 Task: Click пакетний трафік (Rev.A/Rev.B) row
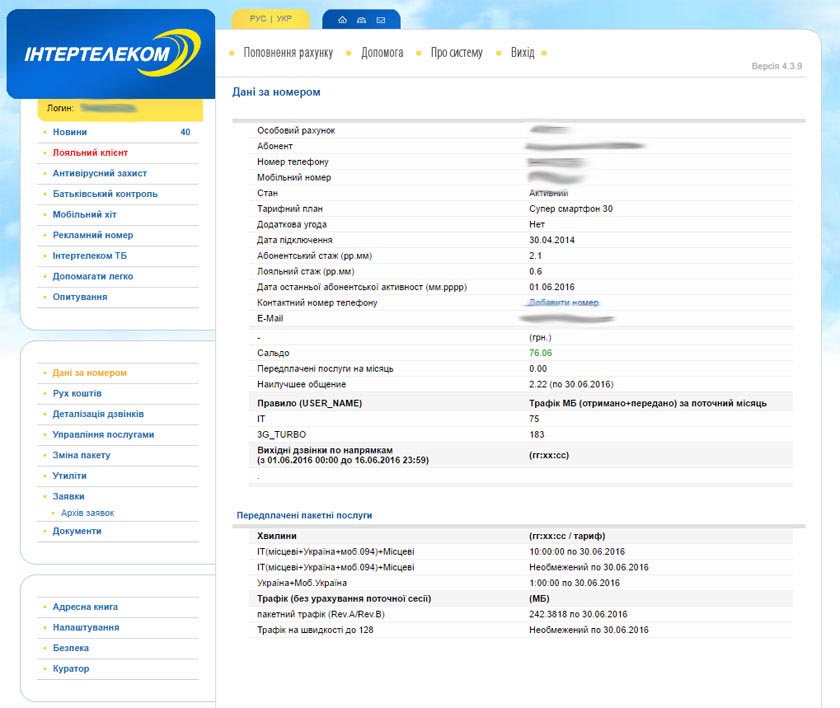(x=521, y=614)
